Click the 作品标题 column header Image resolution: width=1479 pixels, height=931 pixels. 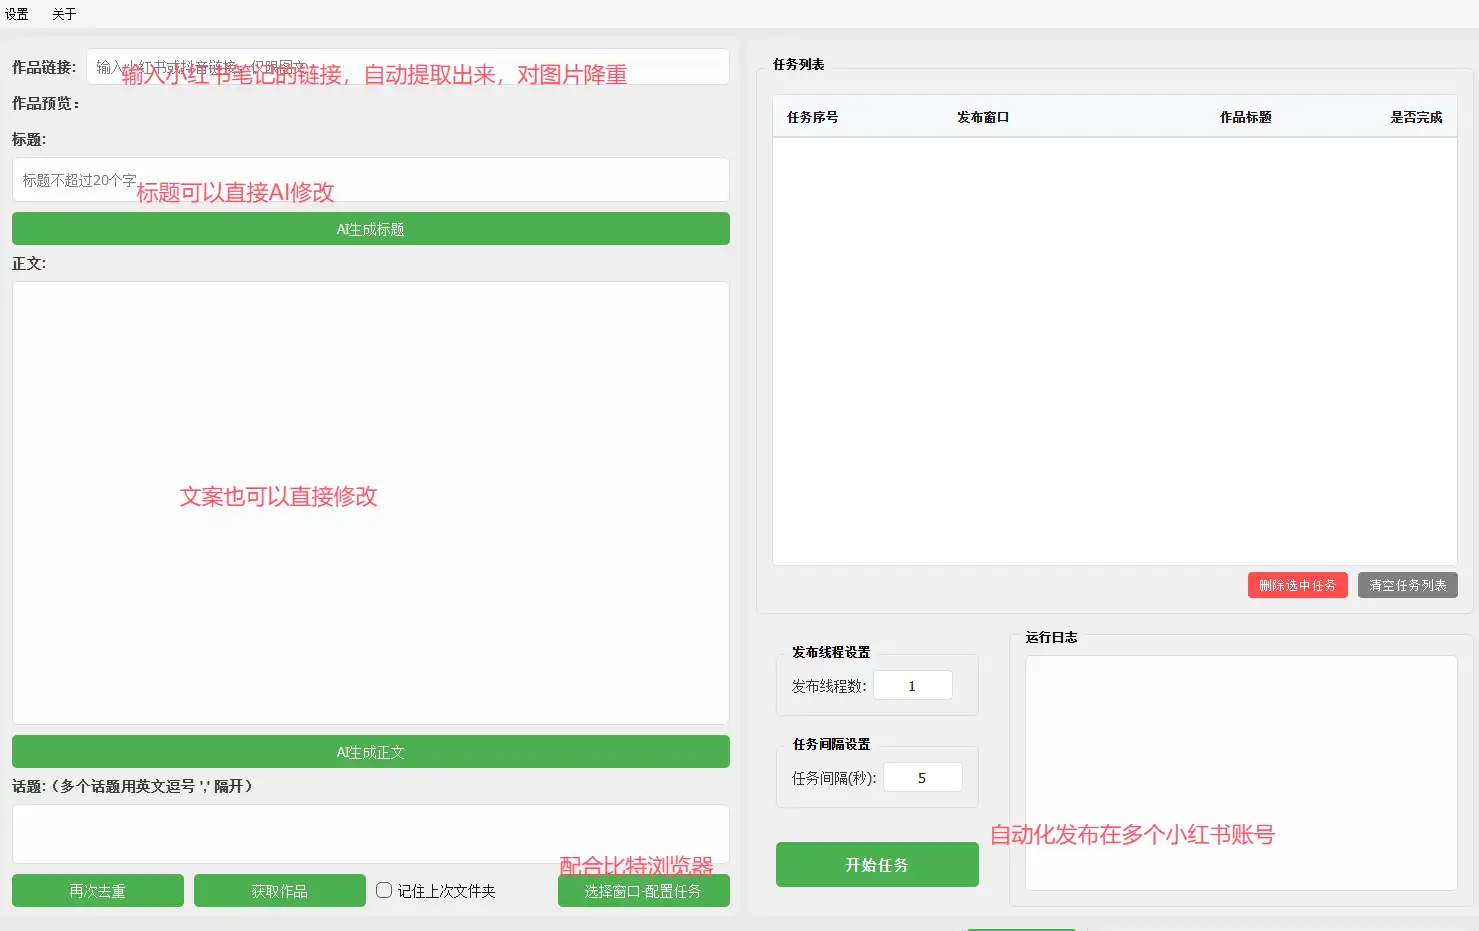1245,117
